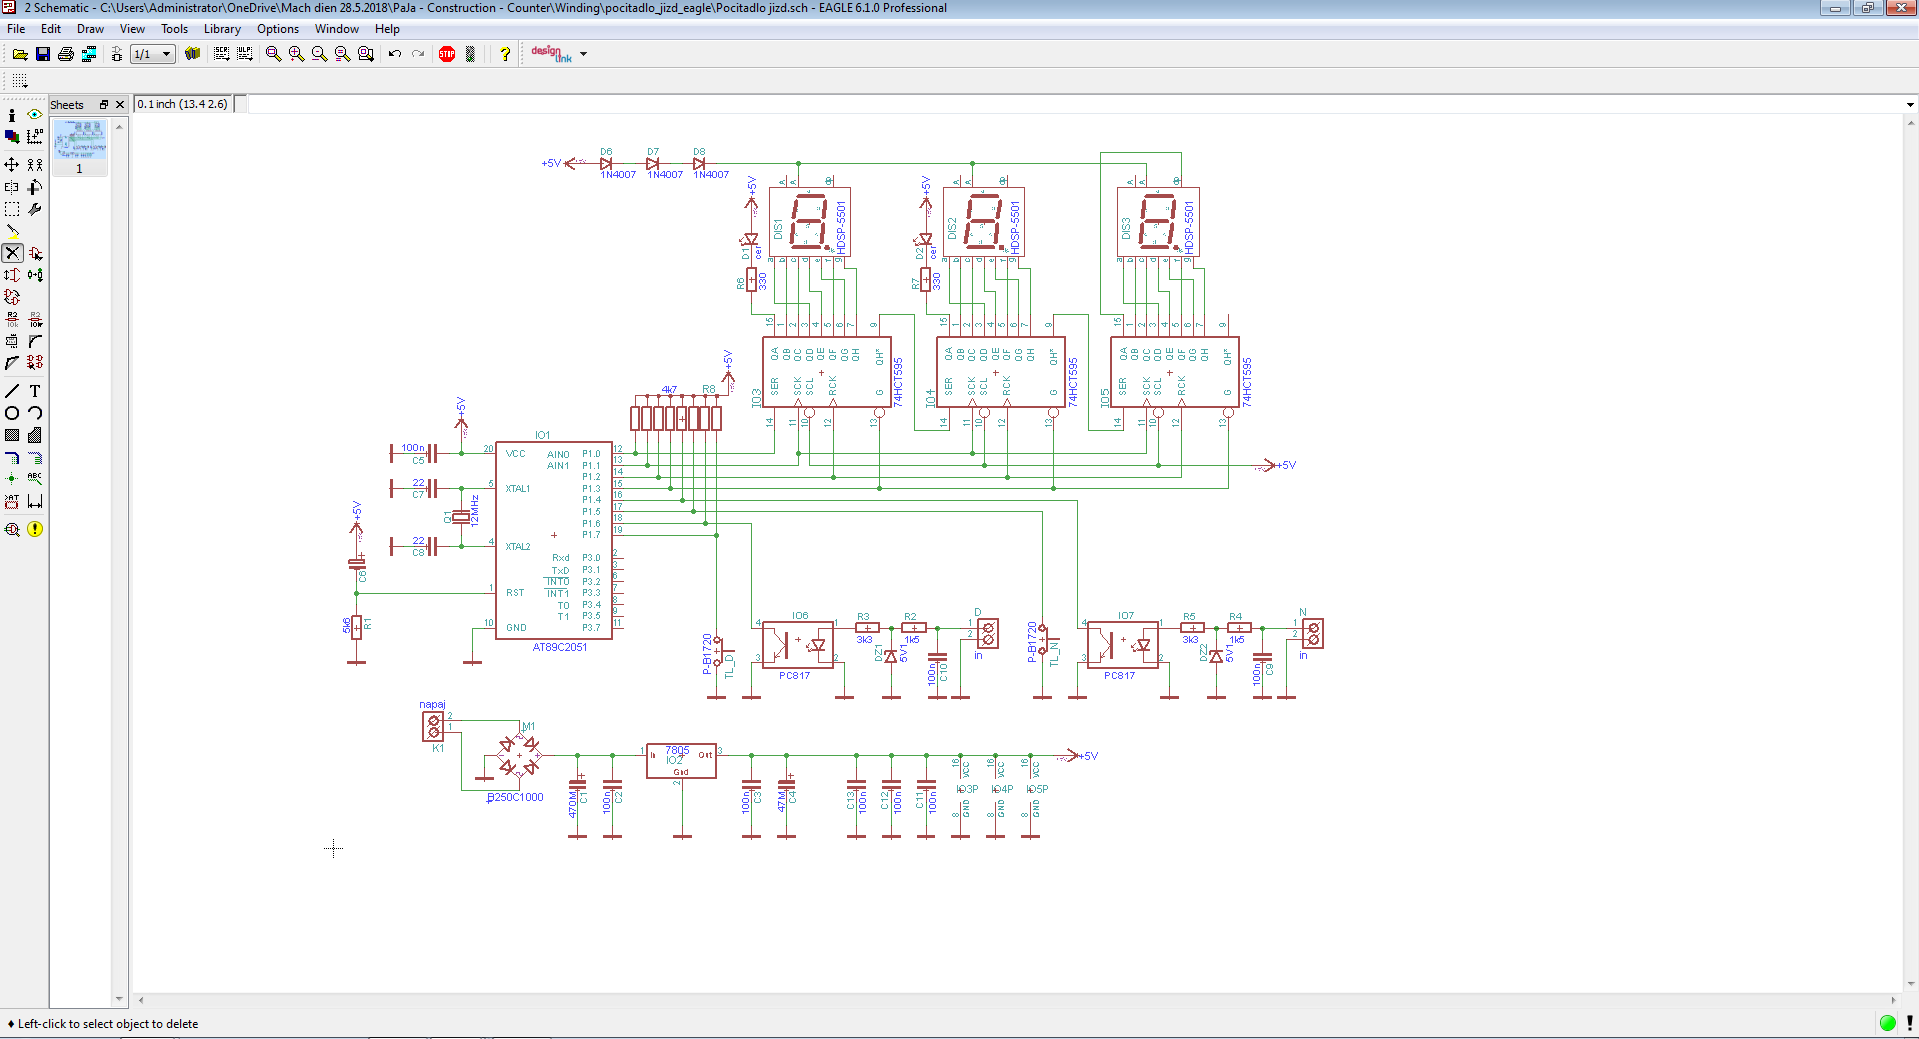This screenshot has height=1039, width=1919.
Task: Select the Change wrench tool
Action: pos(35,209)
